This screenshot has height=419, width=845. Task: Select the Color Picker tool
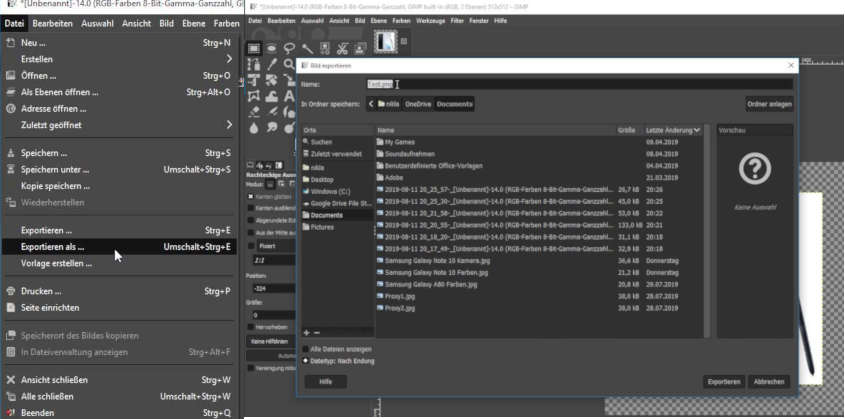pos(272,65)
